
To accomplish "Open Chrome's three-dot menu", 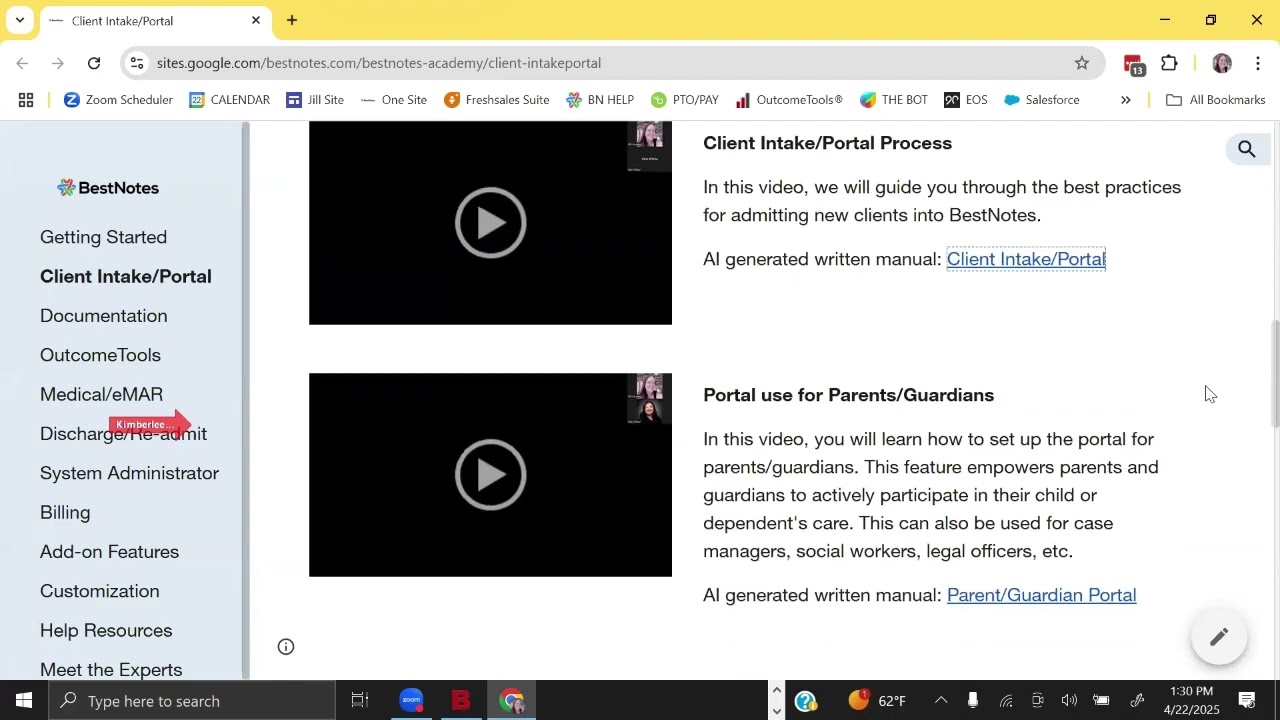I will point(1258,63).
